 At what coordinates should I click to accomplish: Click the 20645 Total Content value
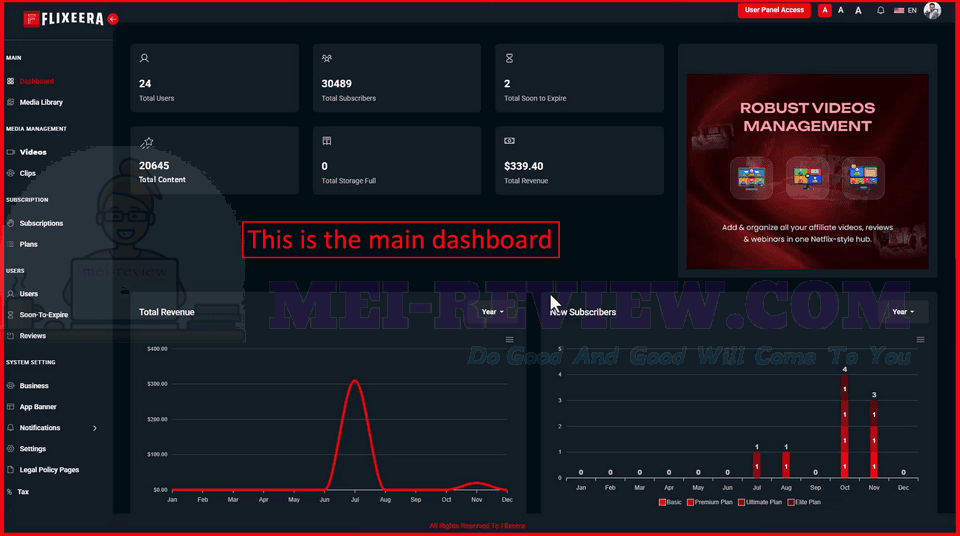[x=154, y=166]
